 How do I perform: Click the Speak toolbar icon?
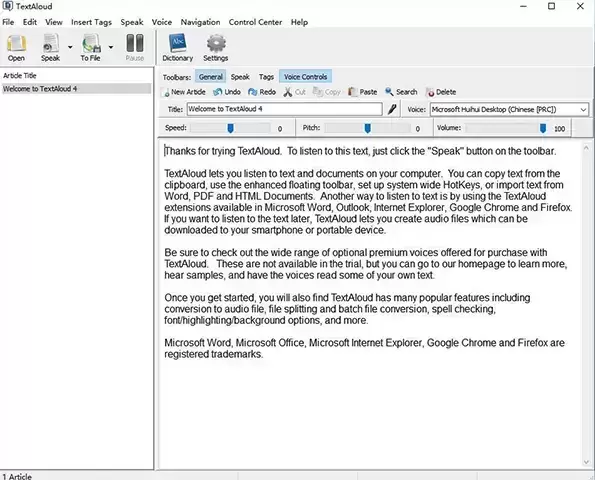50,48
